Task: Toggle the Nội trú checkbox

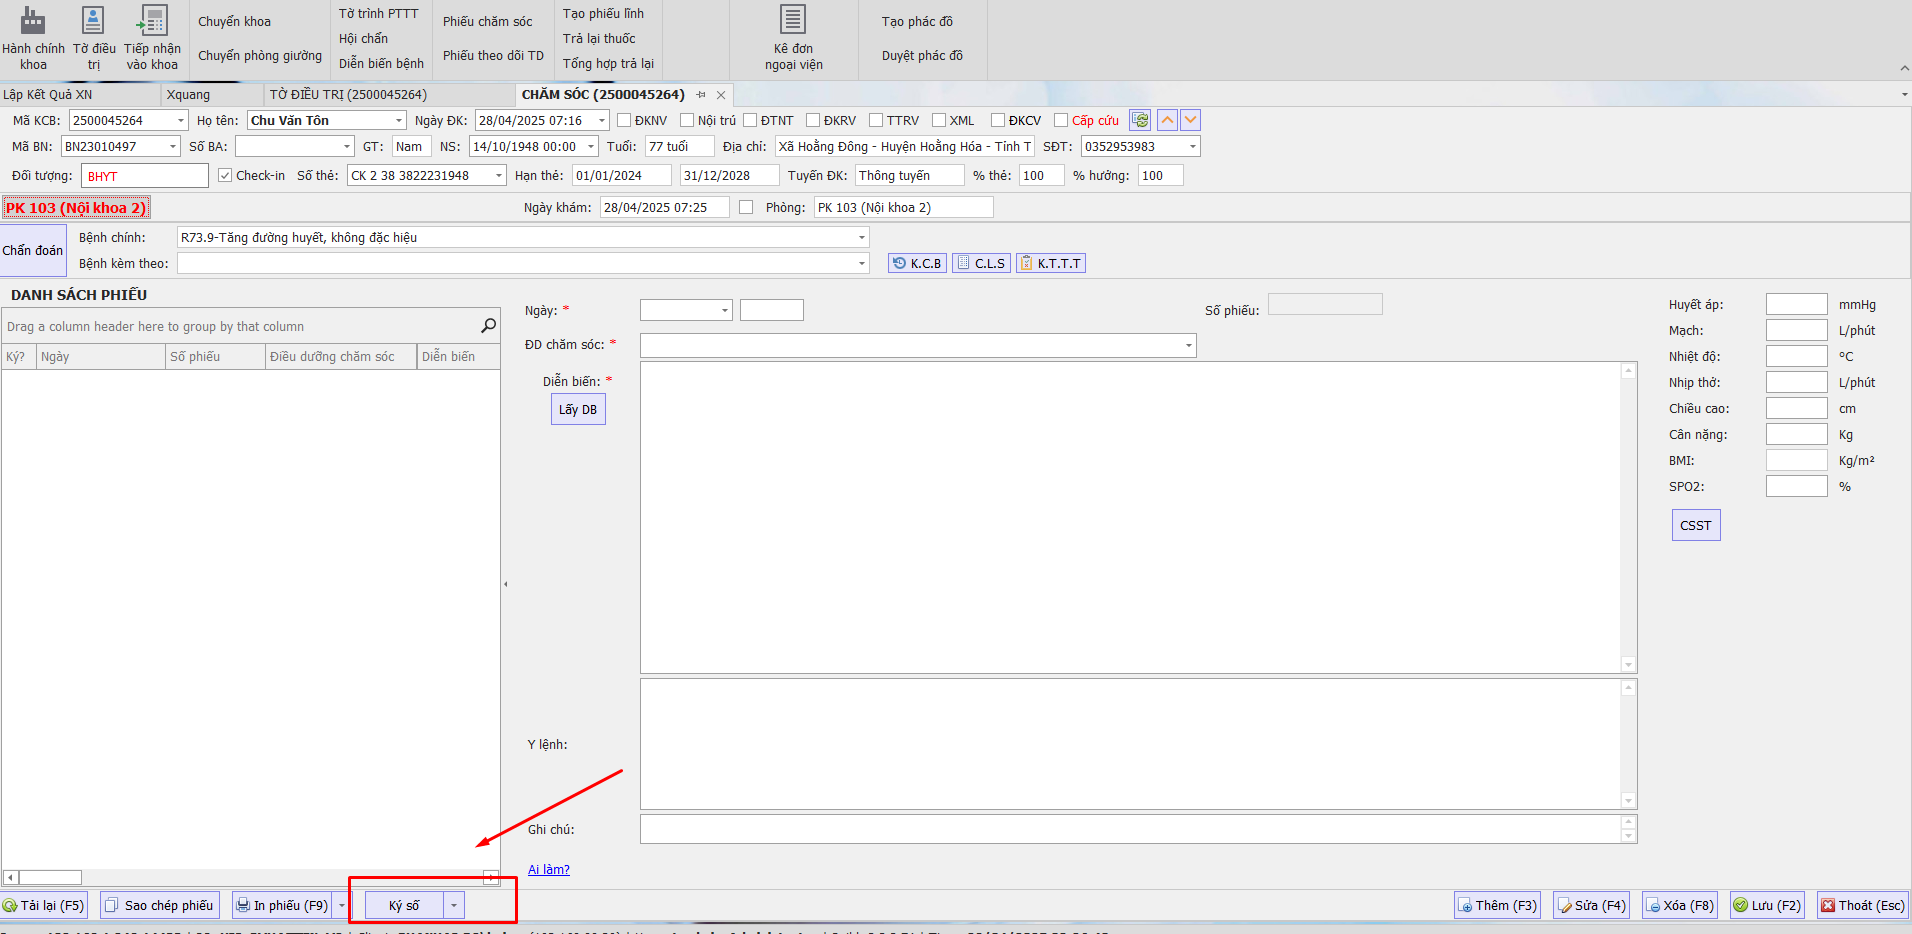Action: pos(687,120)
